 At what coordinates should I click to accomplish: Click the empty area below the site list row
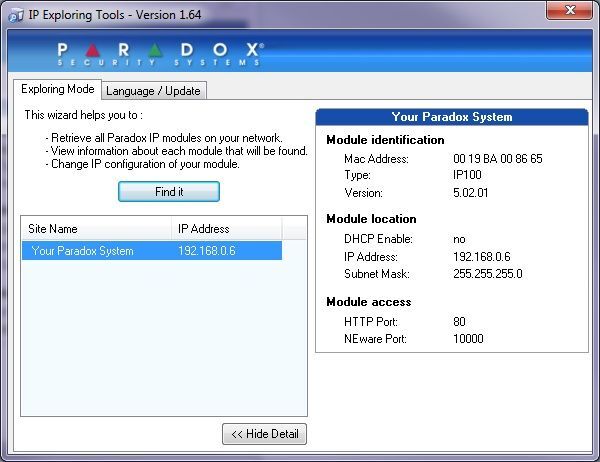163,340
